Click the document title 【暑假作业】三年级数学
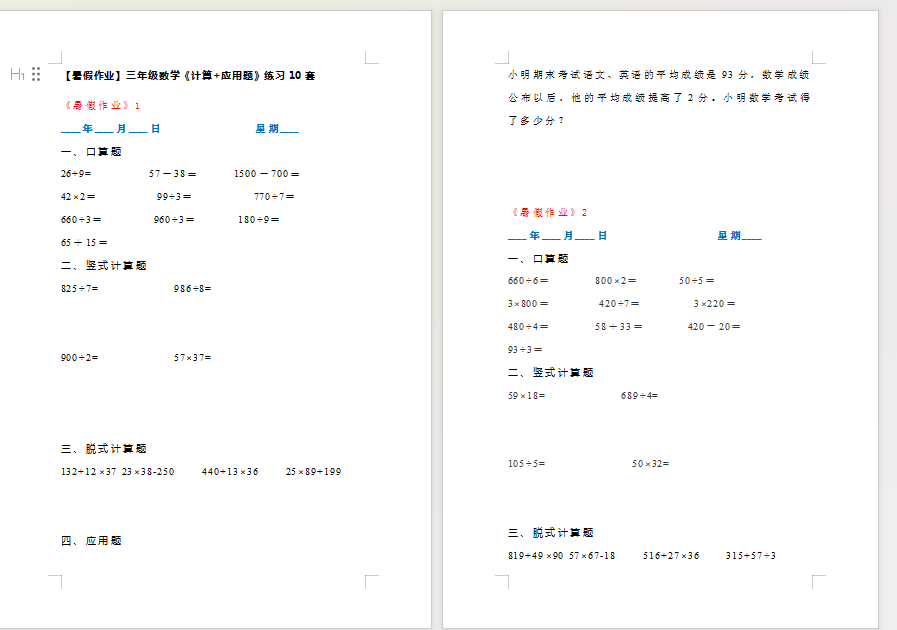Screen dimensions: 897x630 click(x=188, y=76)
